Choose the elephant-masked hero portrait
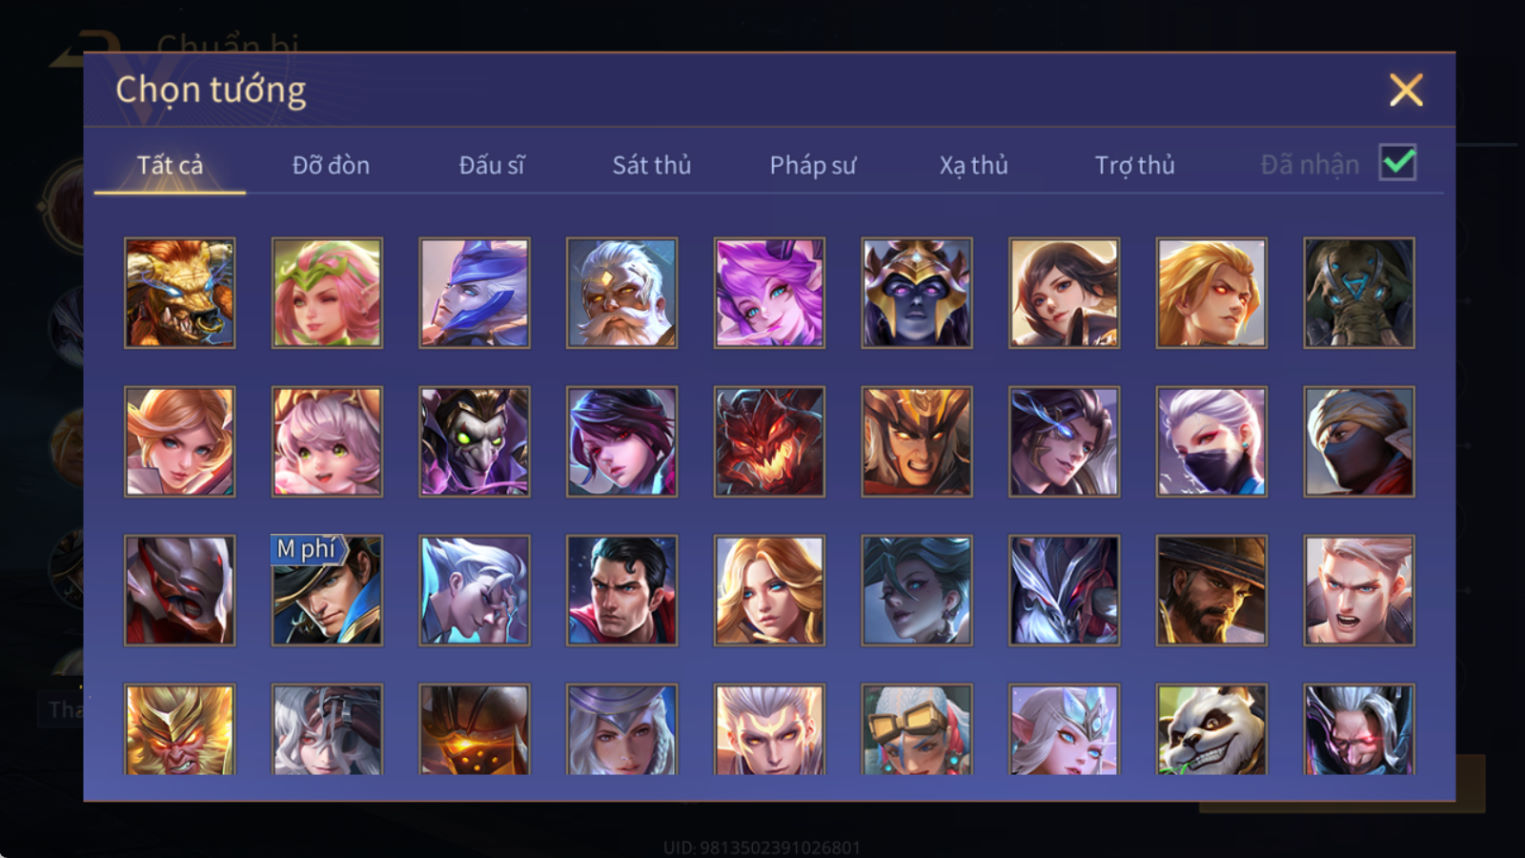Viewport: 1525px width, 858px height. click(1358, 293)
